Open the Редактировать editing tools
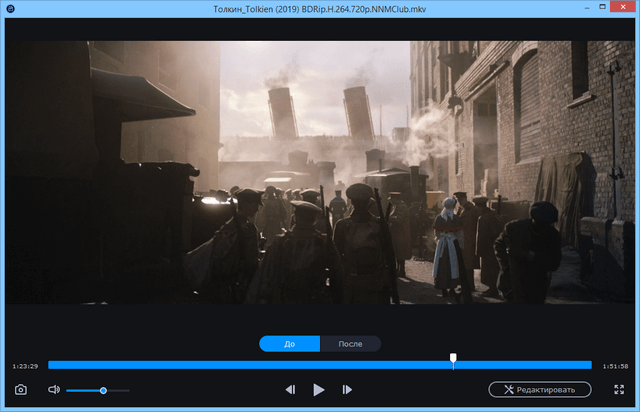Viewport: 640px width, 412px height. click(540, 390)
